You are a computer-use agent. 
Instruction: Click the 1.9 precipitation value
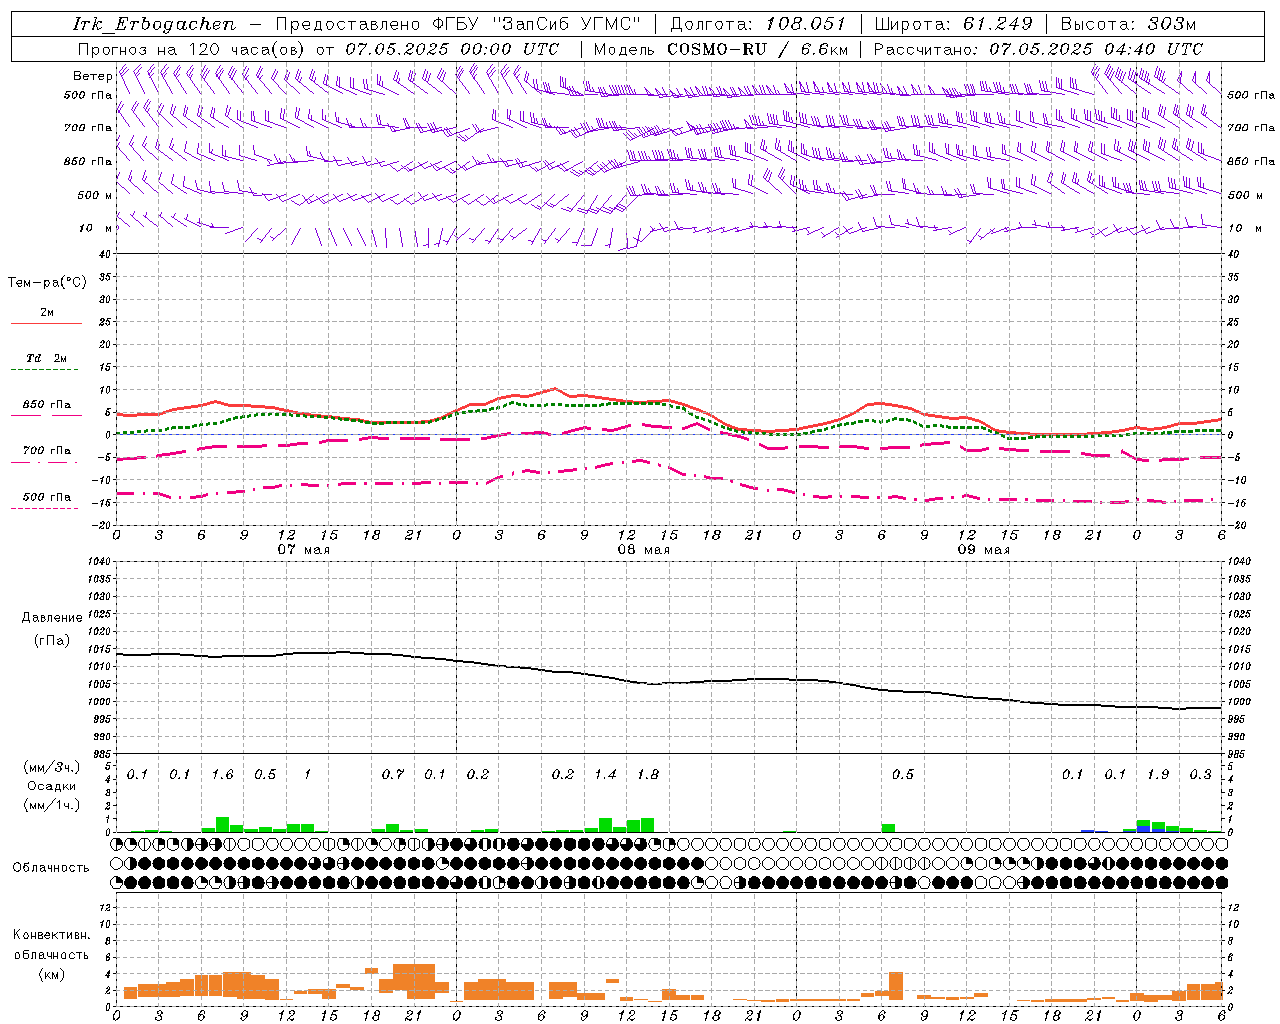pos(1158,775)
